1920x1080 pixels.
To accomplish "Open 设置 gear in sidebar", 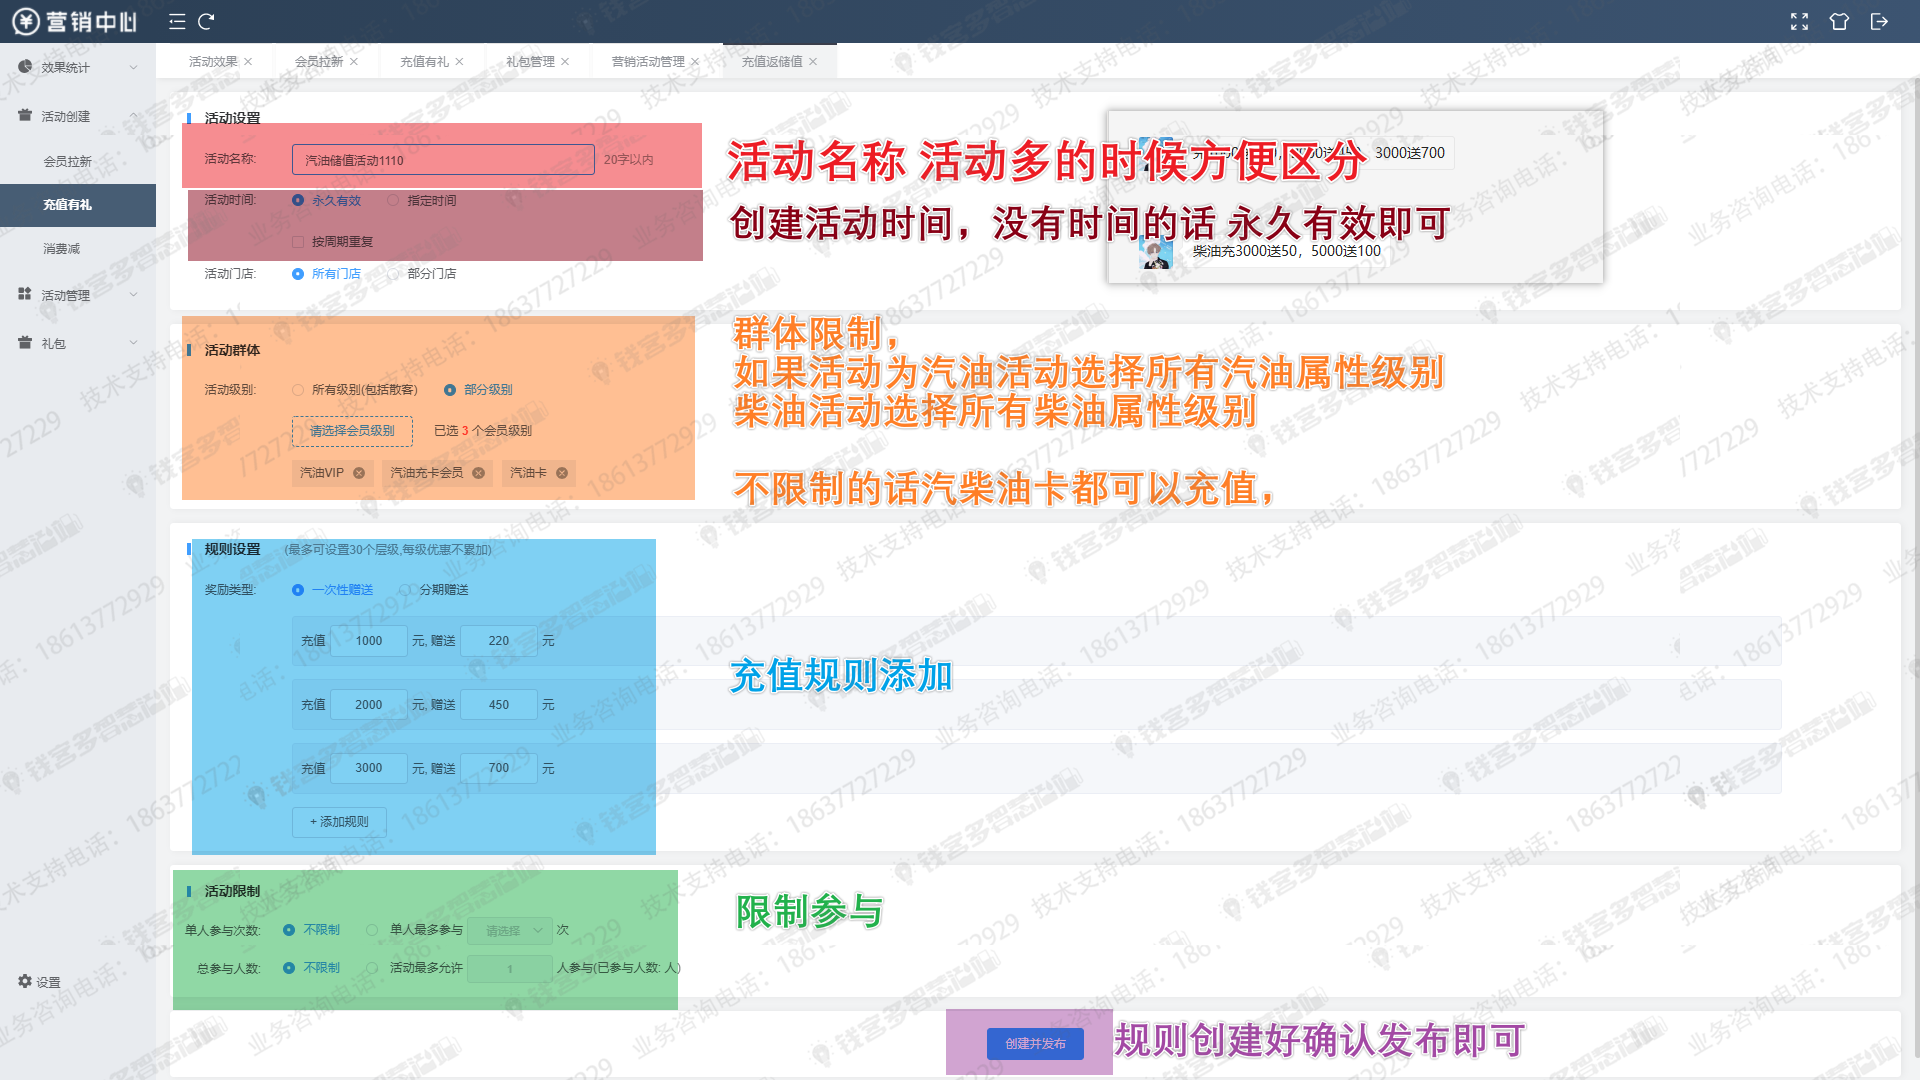I will tap(40, 982).
